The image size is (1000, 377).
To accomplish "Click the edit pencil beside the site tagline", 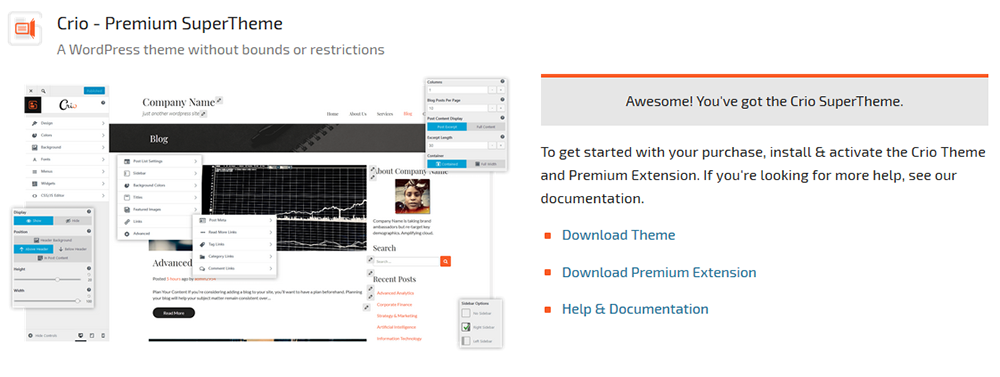I will 203,114.
